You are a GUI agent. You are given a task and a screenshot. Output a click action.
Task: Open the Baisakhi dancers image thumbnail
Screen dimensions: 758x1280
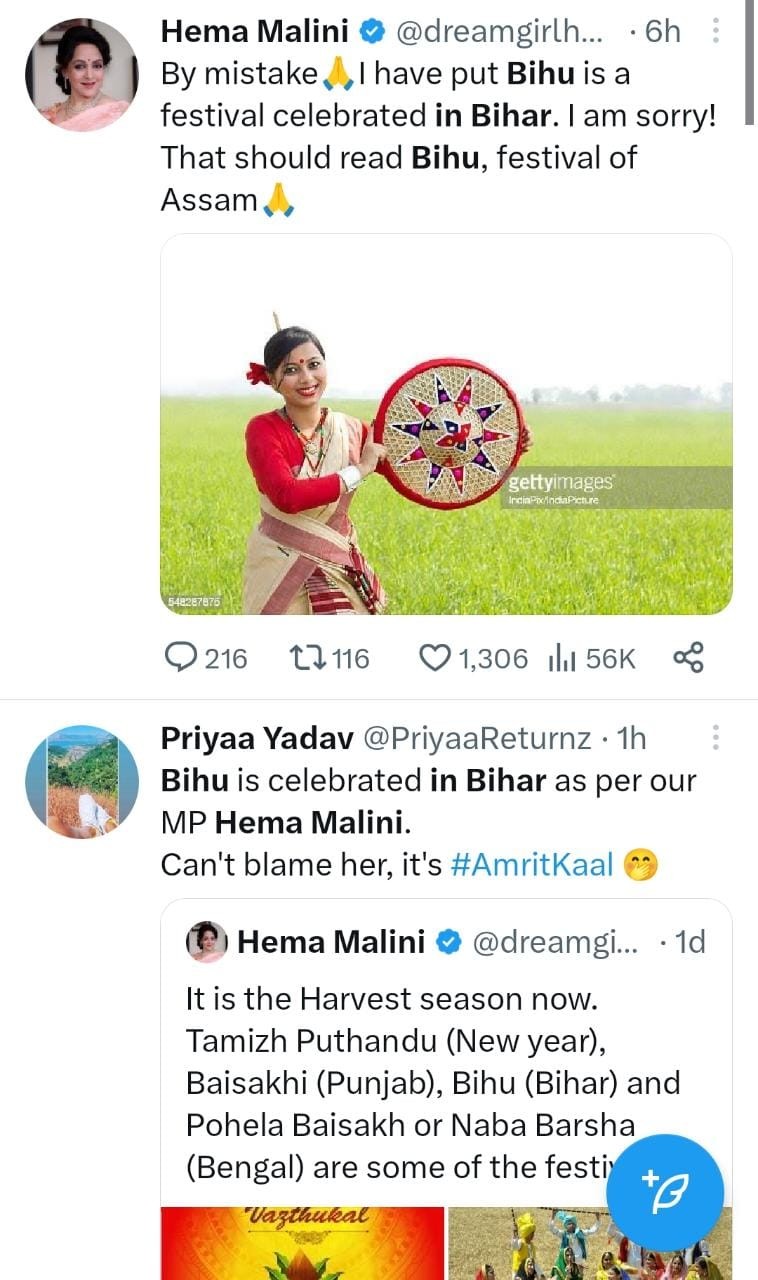click(x=590, y=1243)
